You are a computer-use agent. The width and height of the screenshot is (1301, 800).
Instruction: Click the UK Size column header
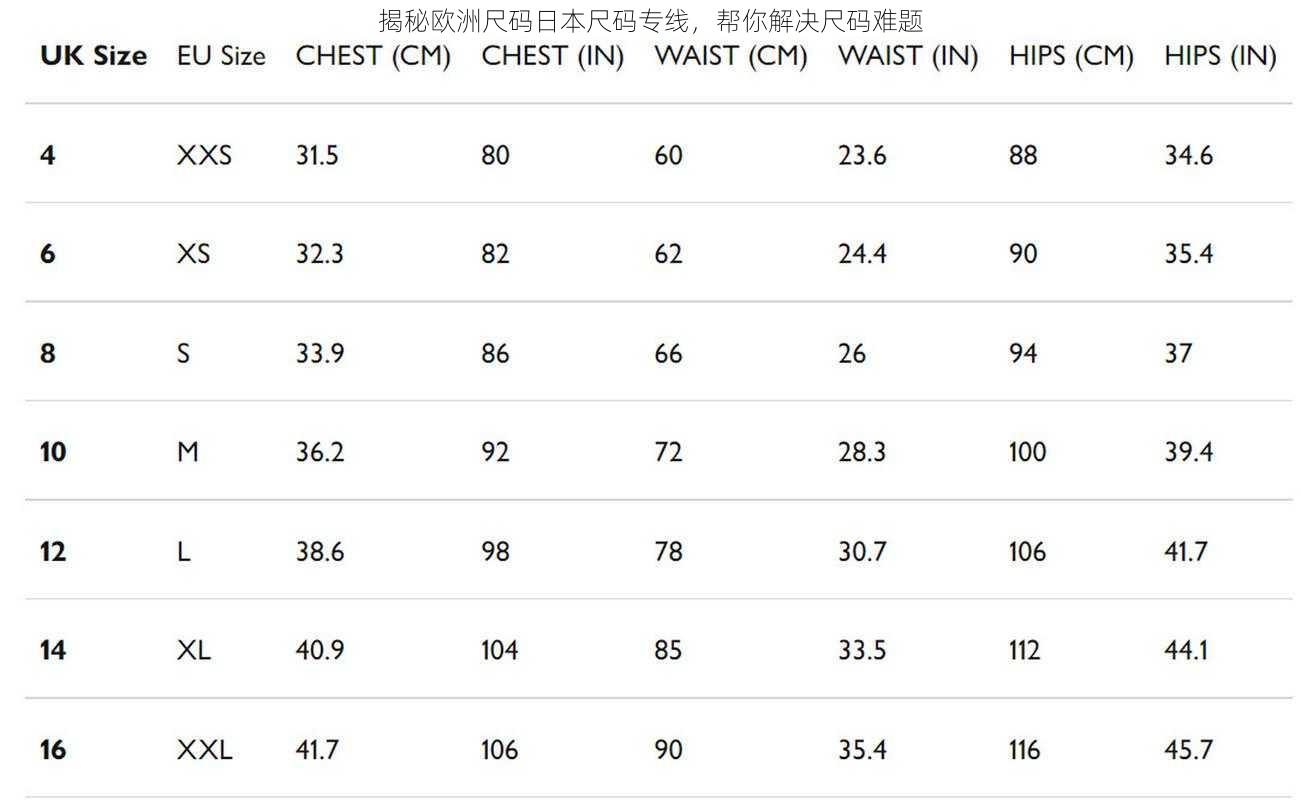pyautogui.click(x=93, y=56)
